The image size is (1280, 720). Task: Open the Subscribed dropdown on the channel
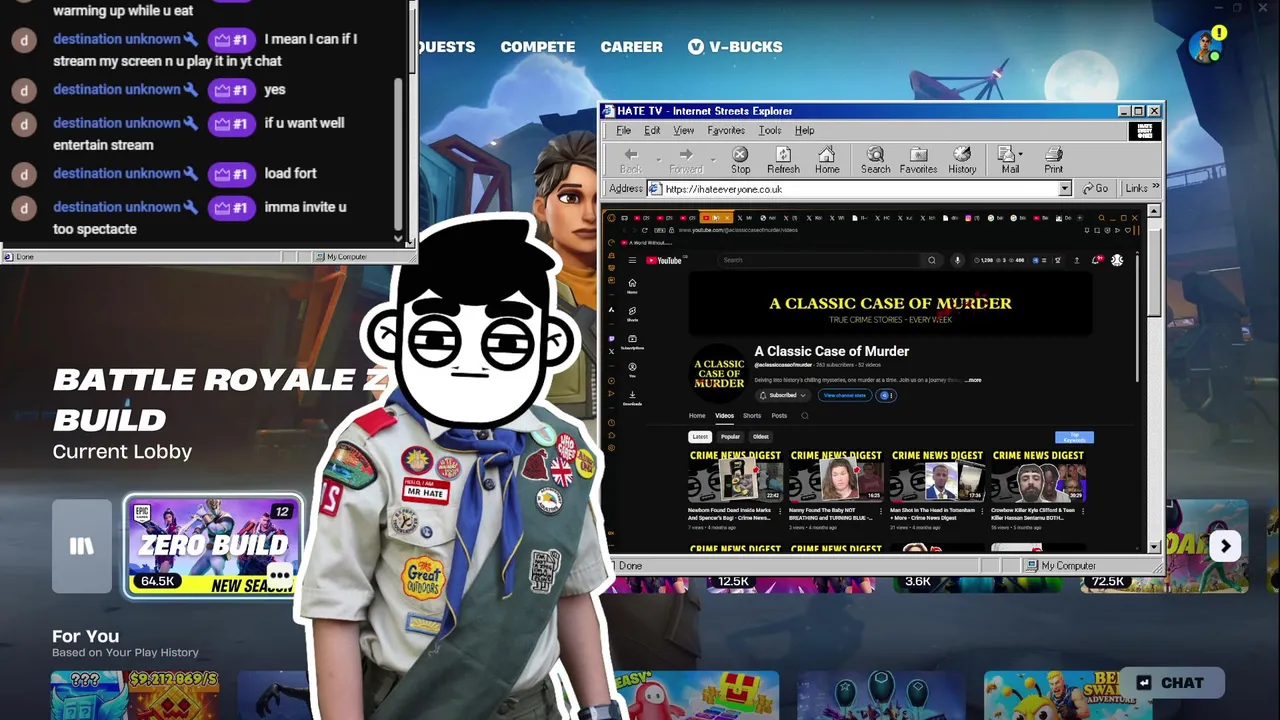(x=782, y=395)
